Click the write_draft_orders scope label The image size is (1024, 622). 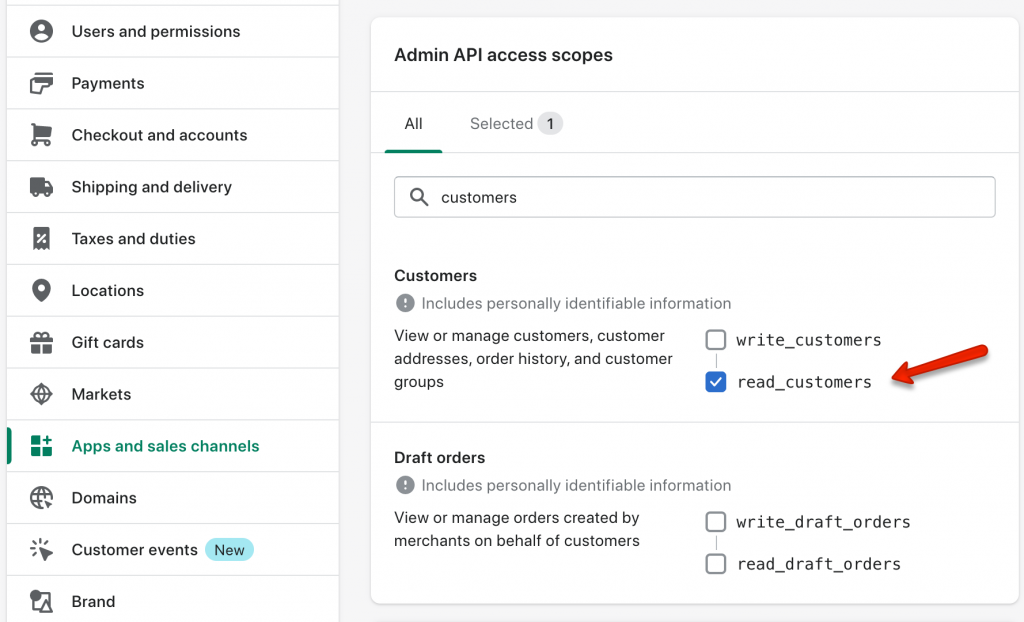[x=823, y=521]
